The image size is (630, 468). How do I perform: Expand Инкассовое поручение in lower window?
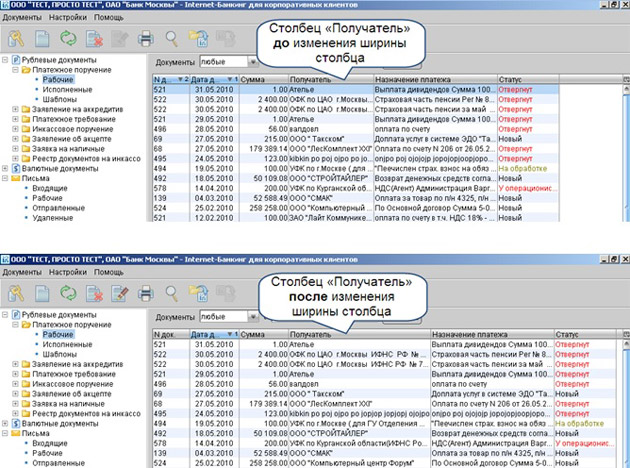(x=15, y=384)
